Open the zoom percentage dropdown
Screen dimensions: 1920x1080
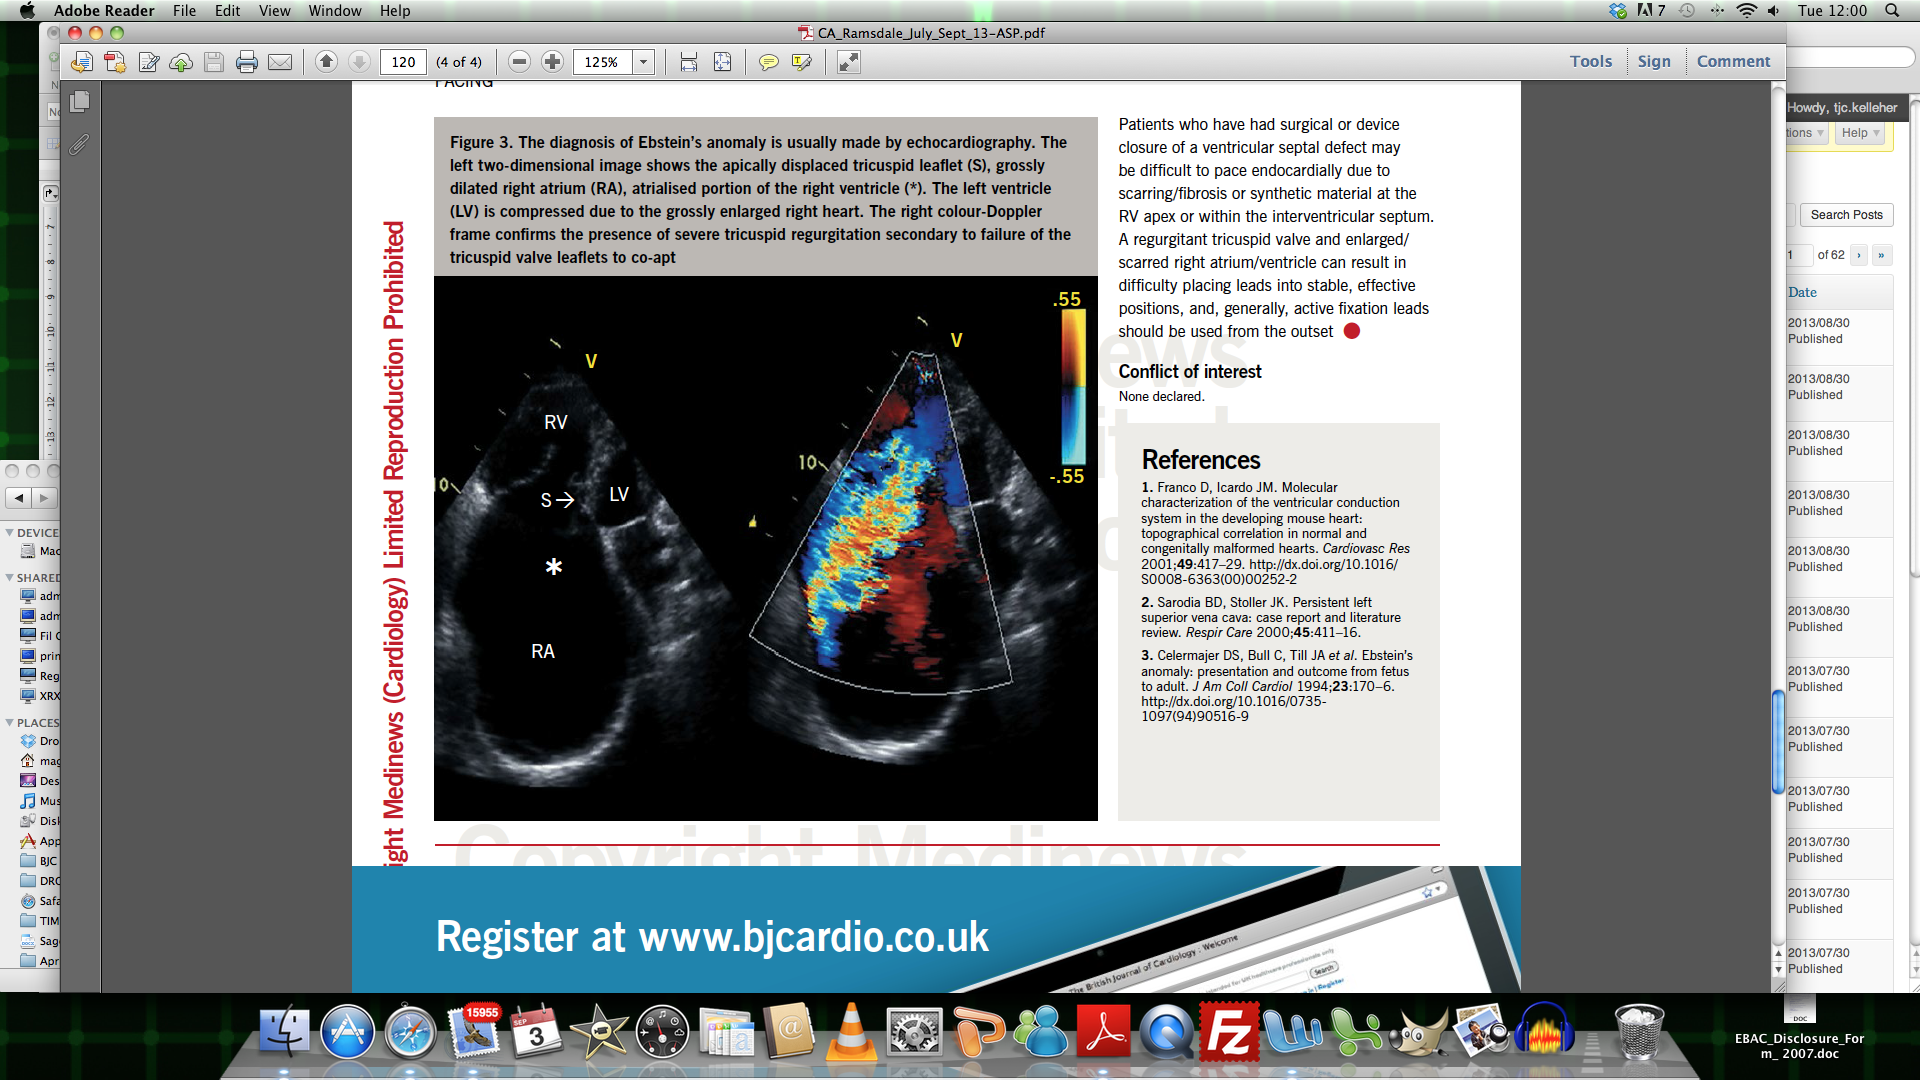644,62
